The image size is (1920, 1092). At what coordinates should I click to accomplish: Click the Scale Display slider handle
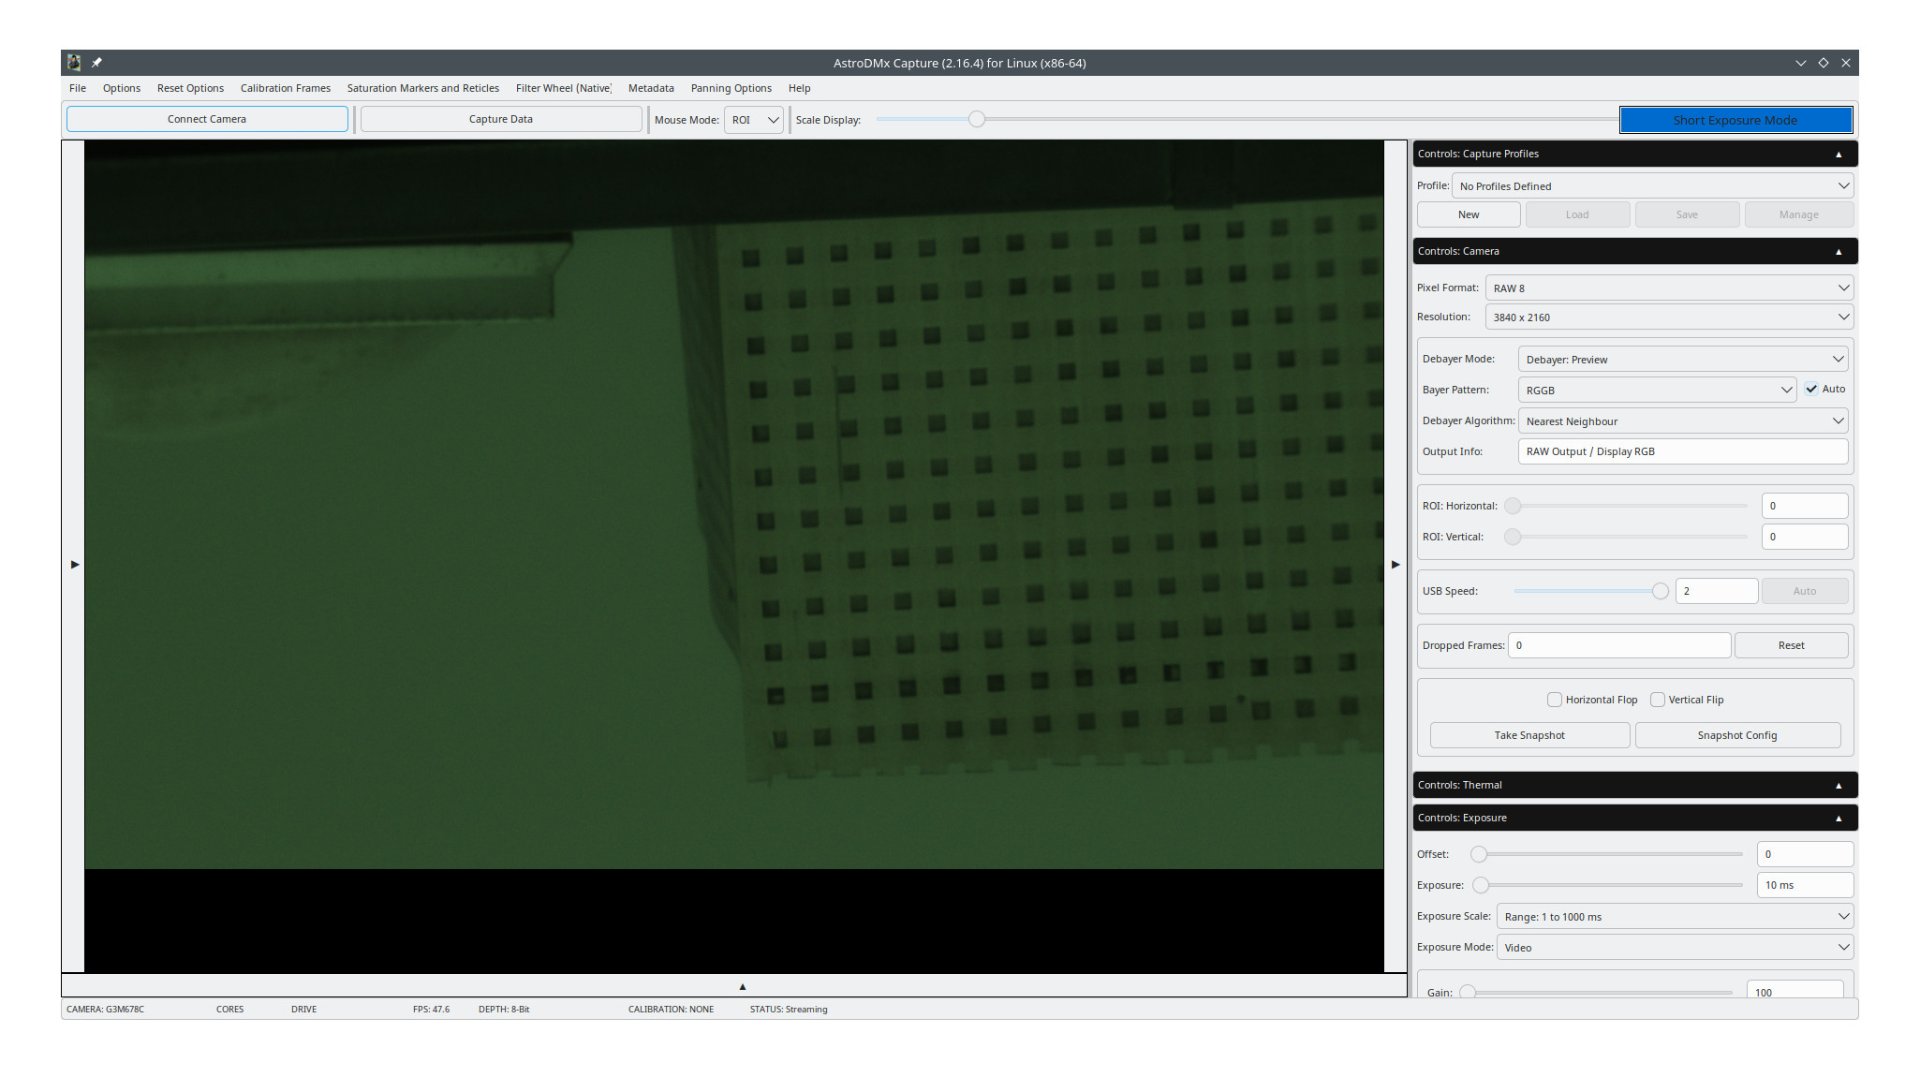click(x=976, y=120)
